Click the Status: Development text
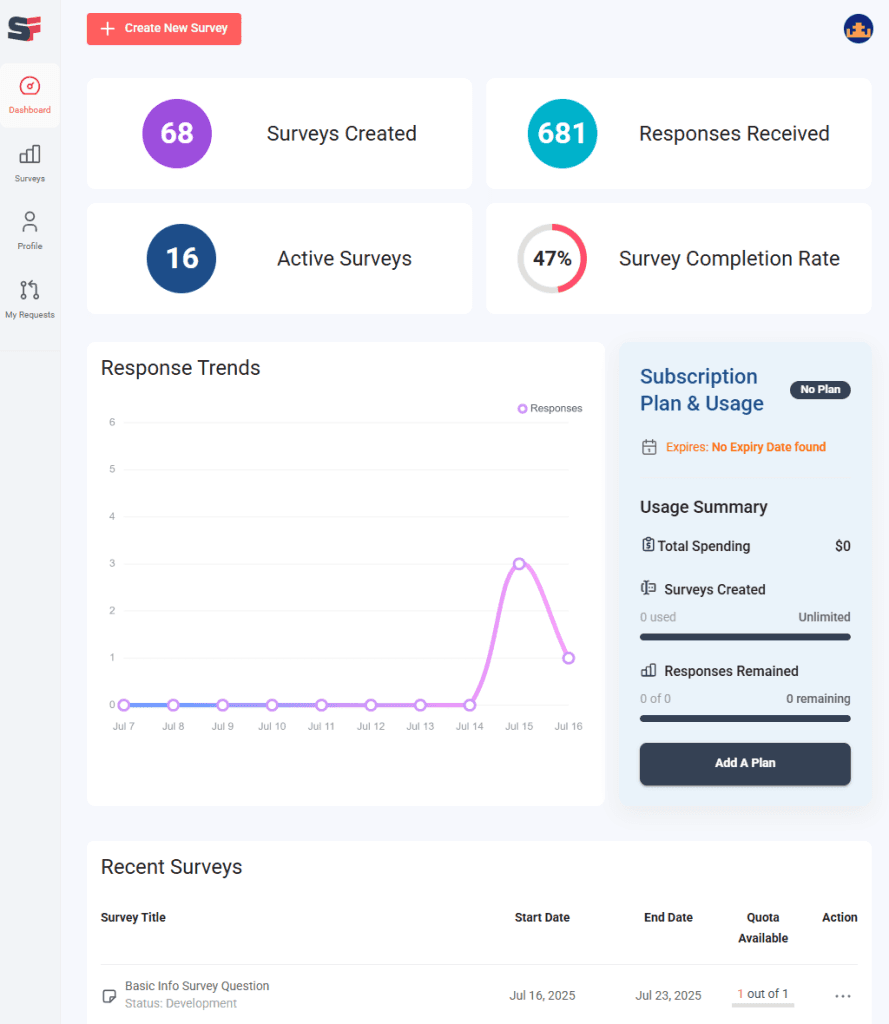 [x=181, y=1004]
